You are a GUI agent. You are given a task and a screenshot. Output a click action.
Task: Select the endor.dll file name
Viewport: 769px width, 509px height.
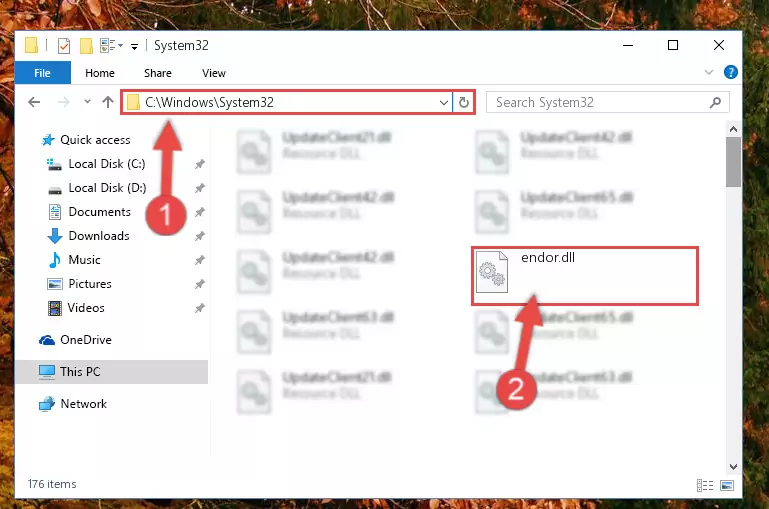pos(548,258)
